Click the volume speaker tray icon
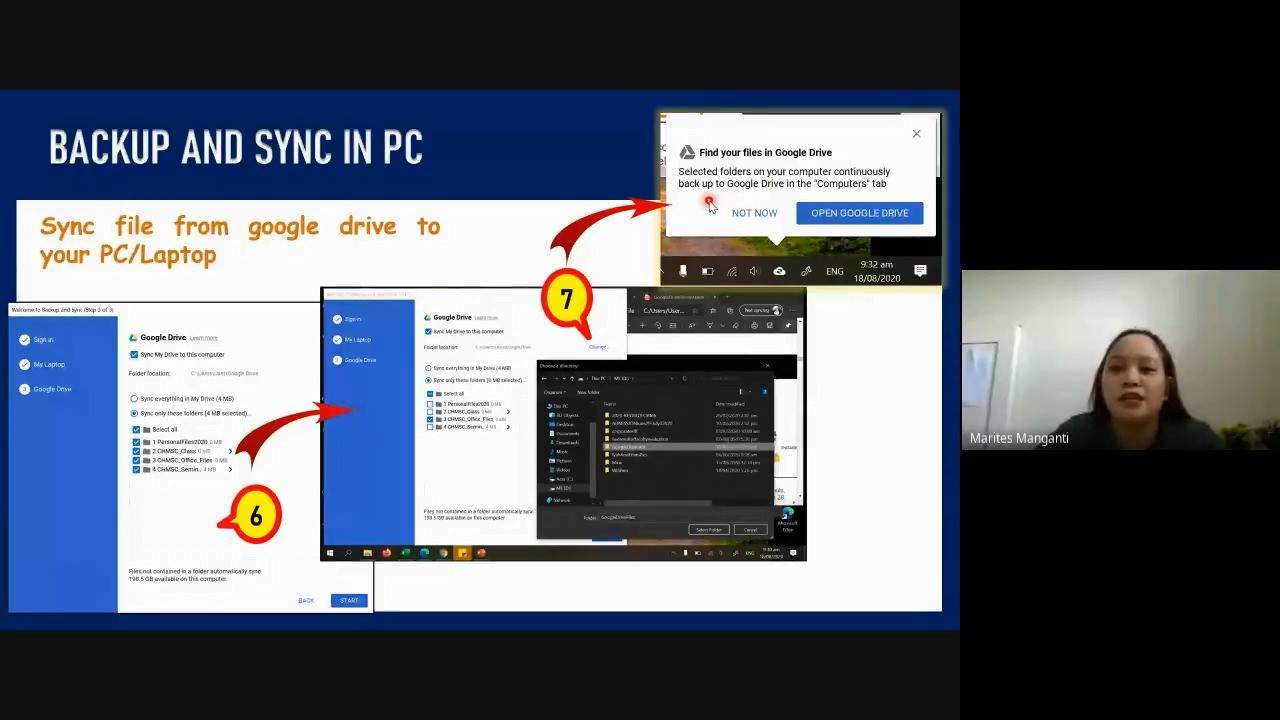Viewport: 1280px width, 720px height. pyautogui.click(x=755, y=271)
